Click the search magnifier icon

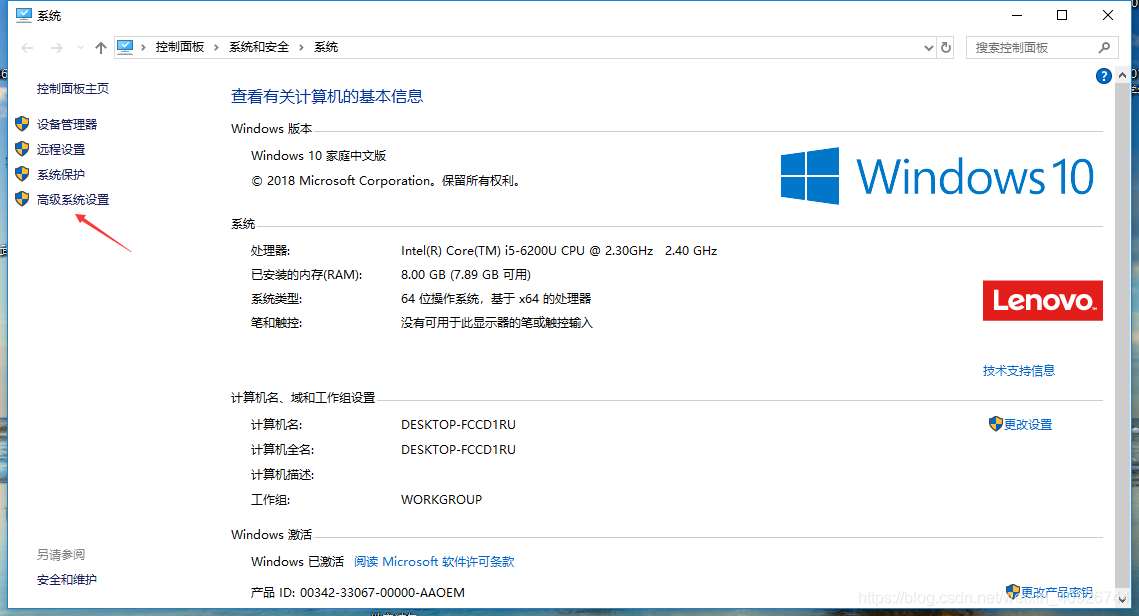[x=1104, y=48]
